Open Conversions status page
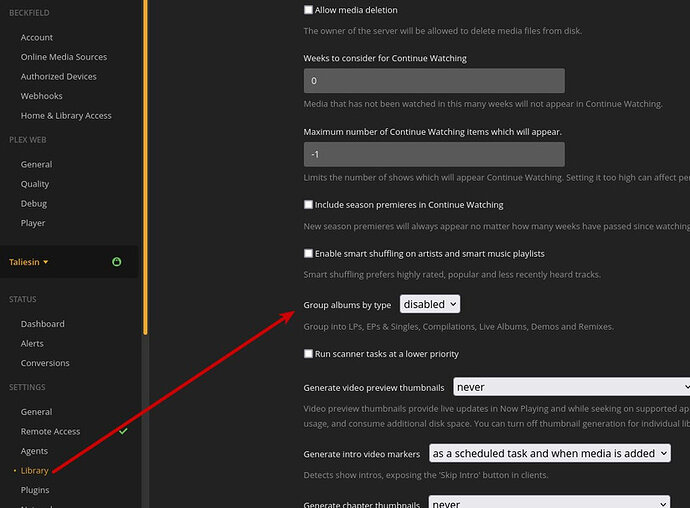This screenshot has height=508, width=690. [x=45, y=363]
